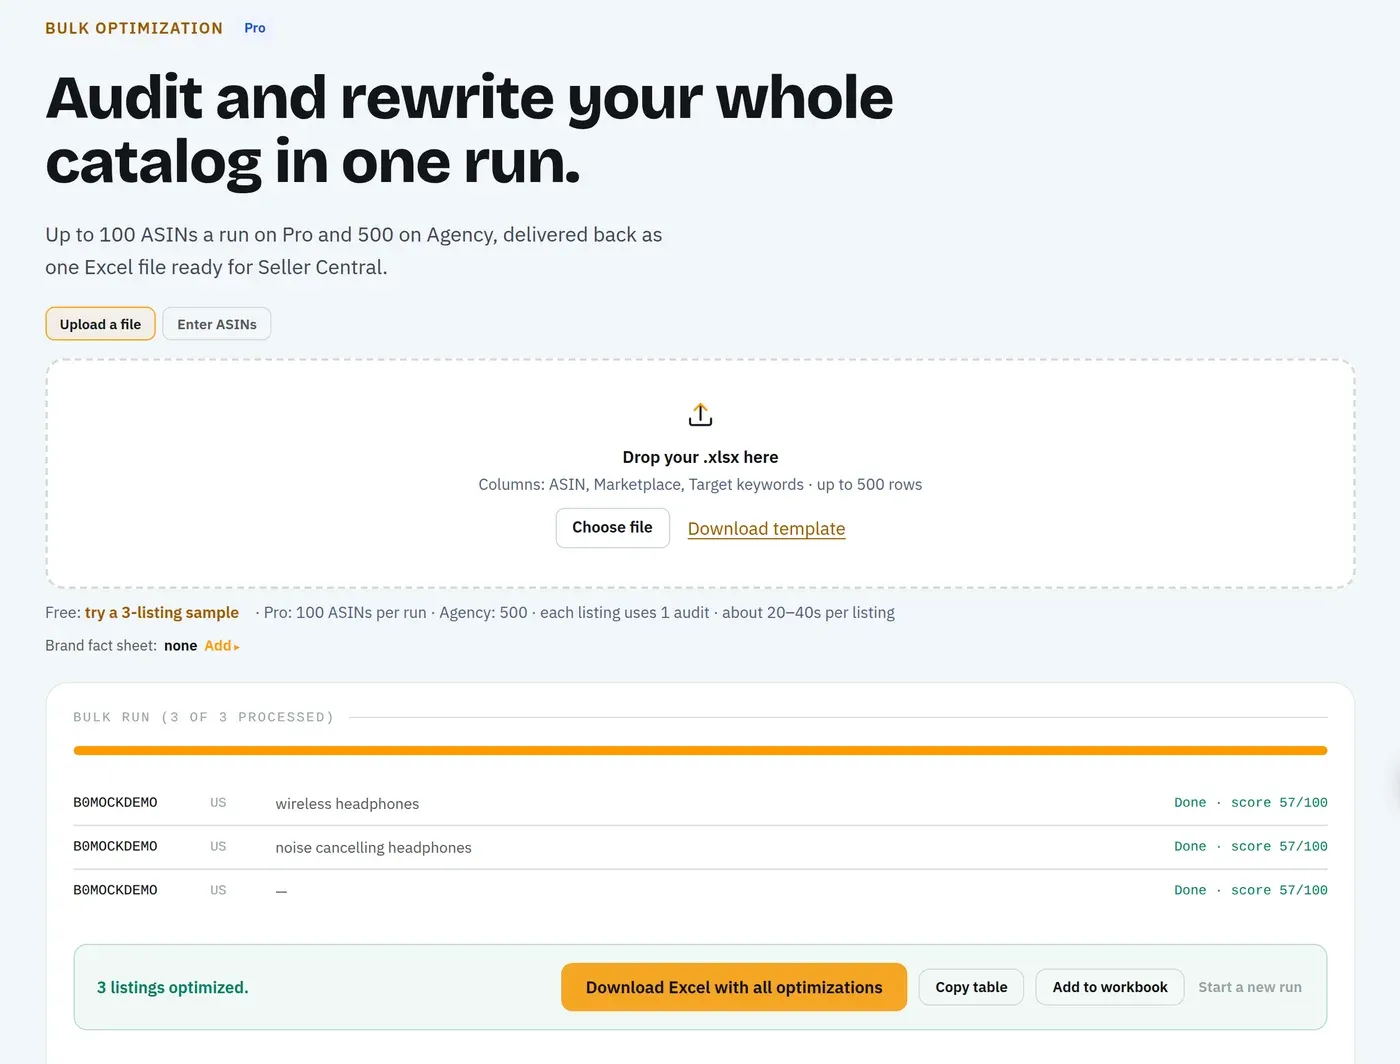Open the try a 3-listing sample link

[x=162, y=613]
